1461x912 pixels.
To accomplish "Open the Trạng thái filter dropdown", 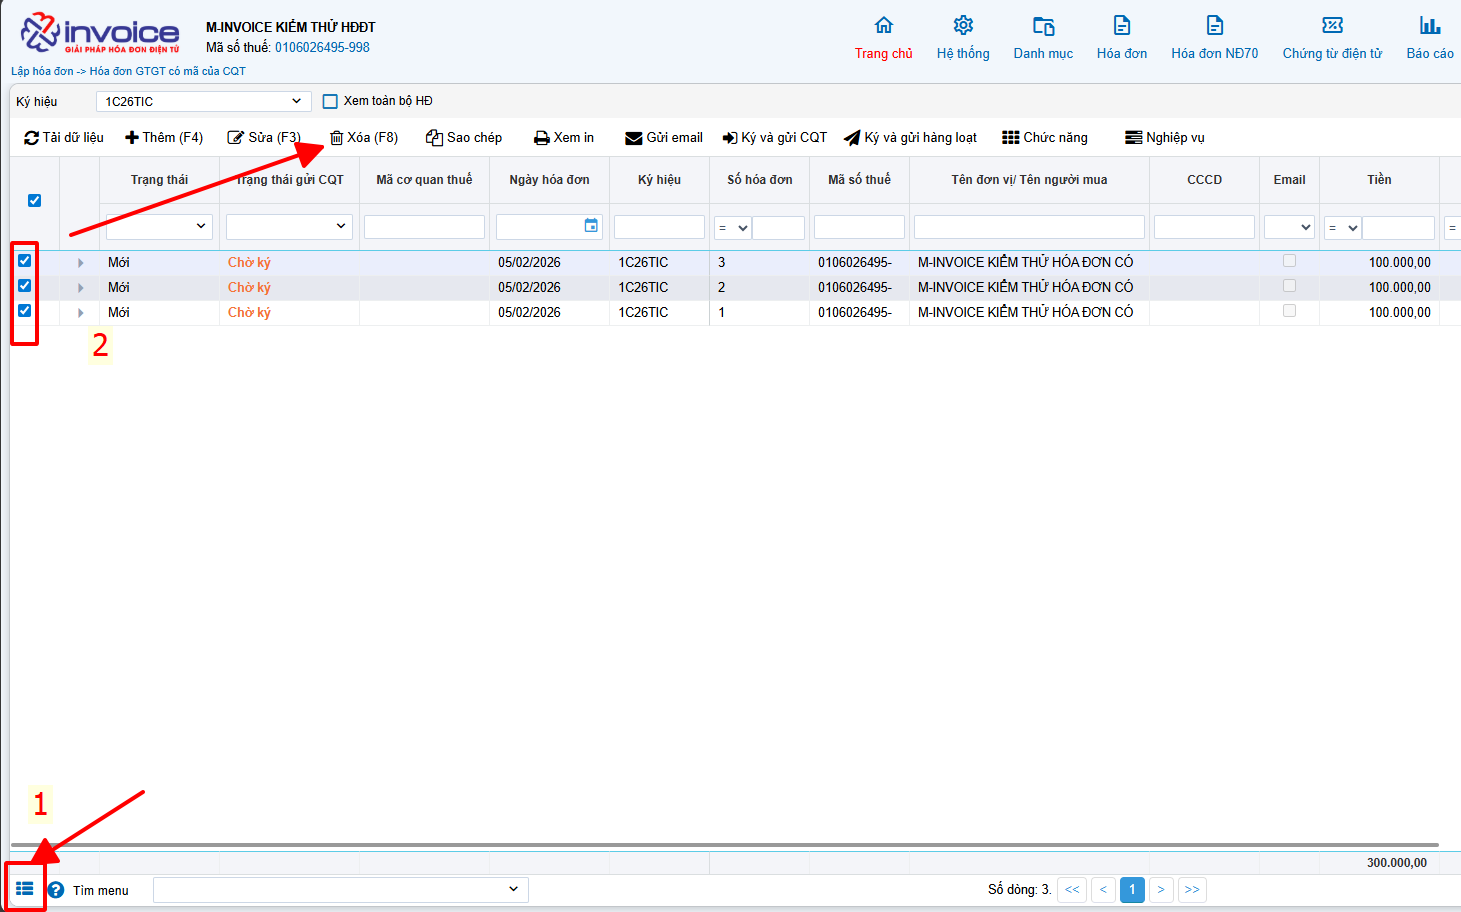I will coord(160,227).
